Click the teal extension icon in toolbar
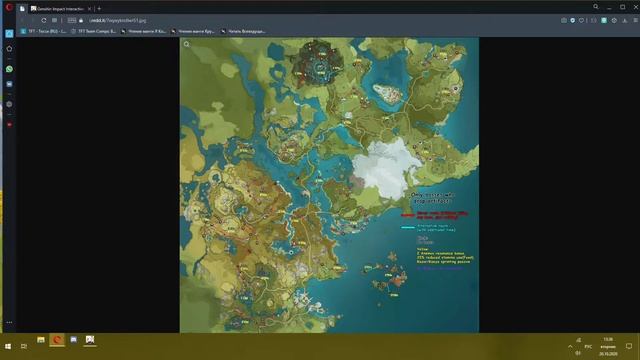Image resolution: width=640 pixels, height=360 pixels. coord(604,20)
